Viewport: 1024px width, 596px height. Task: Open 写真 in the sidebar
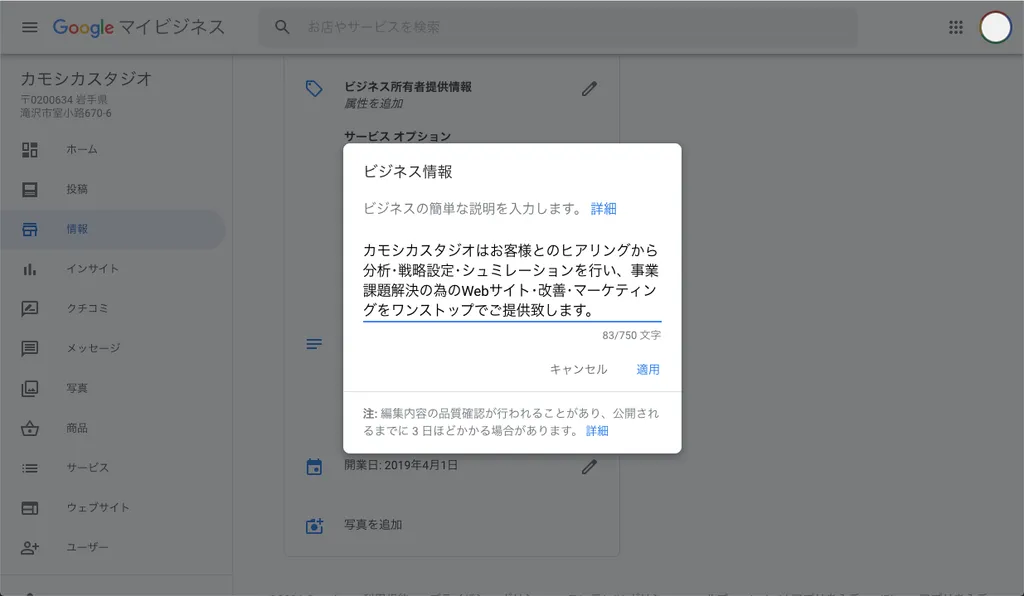pos(112,388)
